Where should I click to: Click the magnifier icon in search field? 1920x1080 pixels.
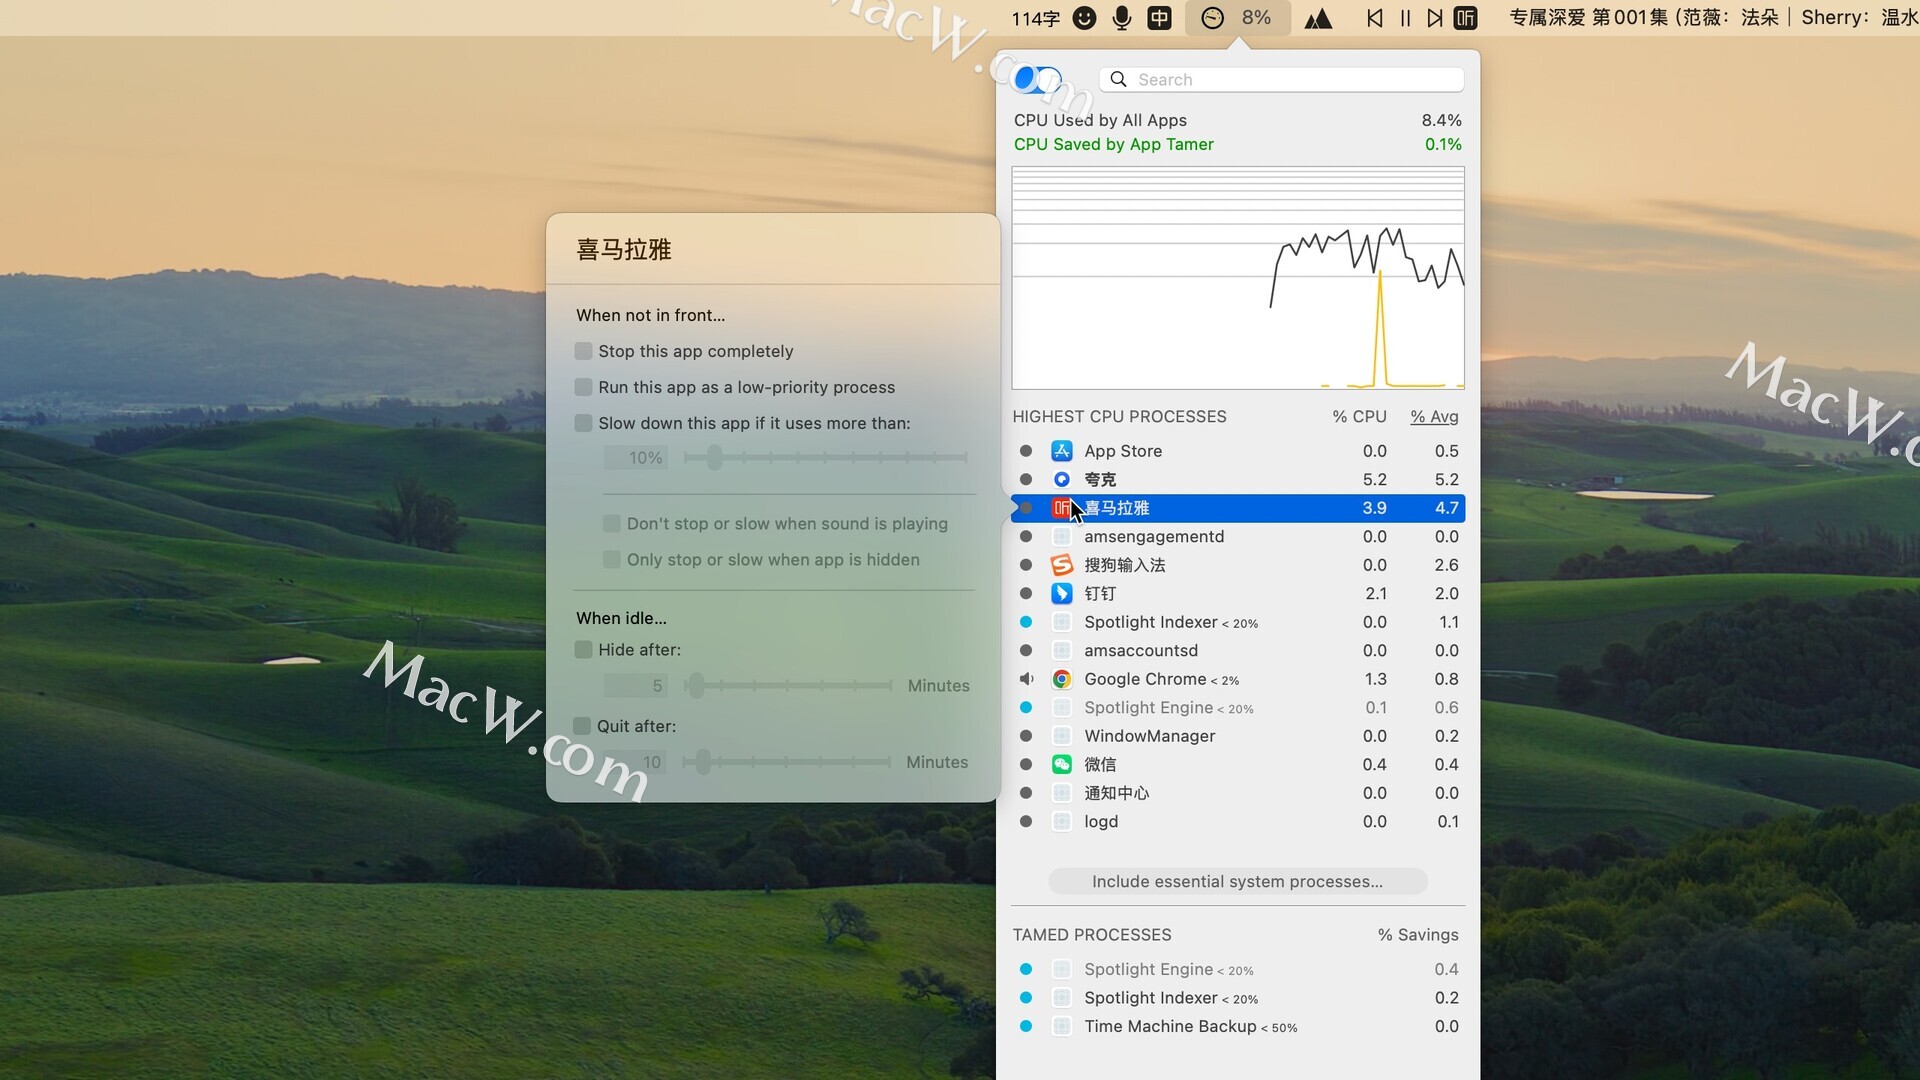coord(1119,80)
